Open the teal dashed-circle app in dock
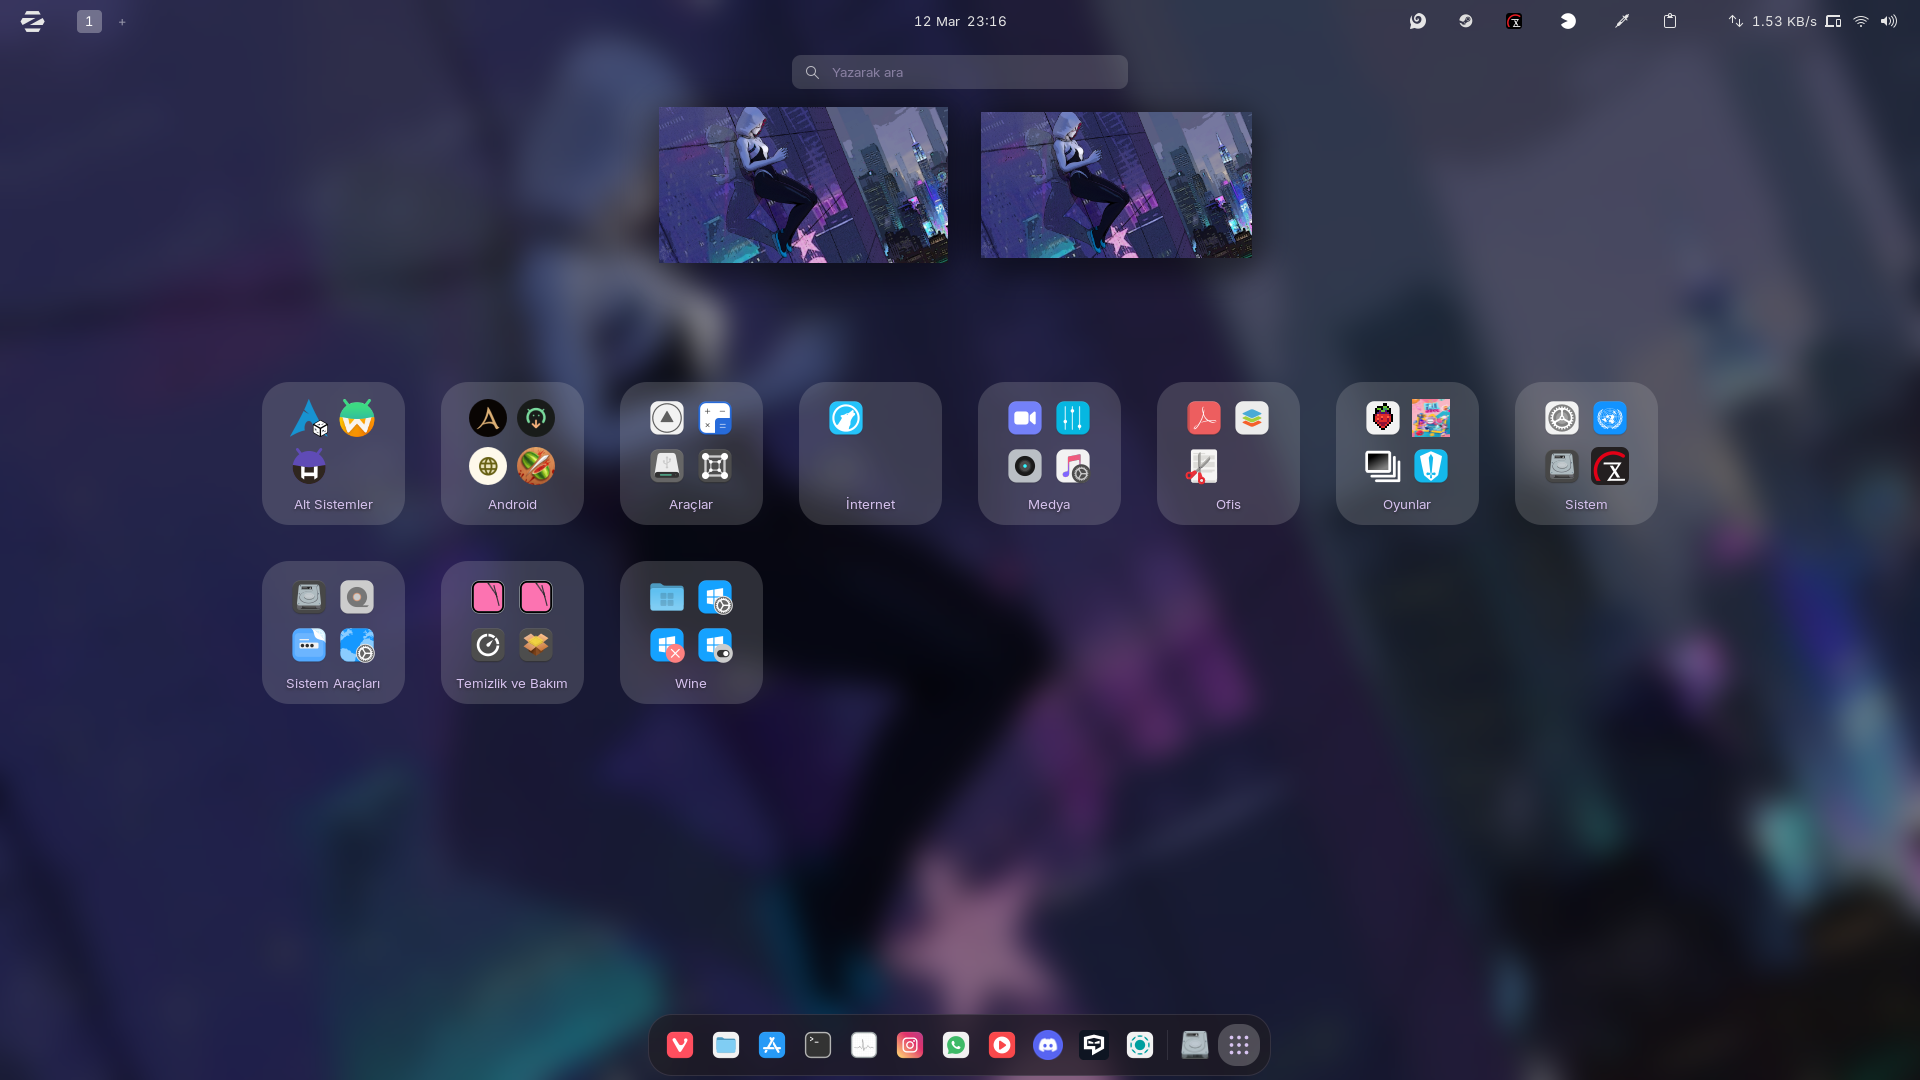 point(1140,1045)
